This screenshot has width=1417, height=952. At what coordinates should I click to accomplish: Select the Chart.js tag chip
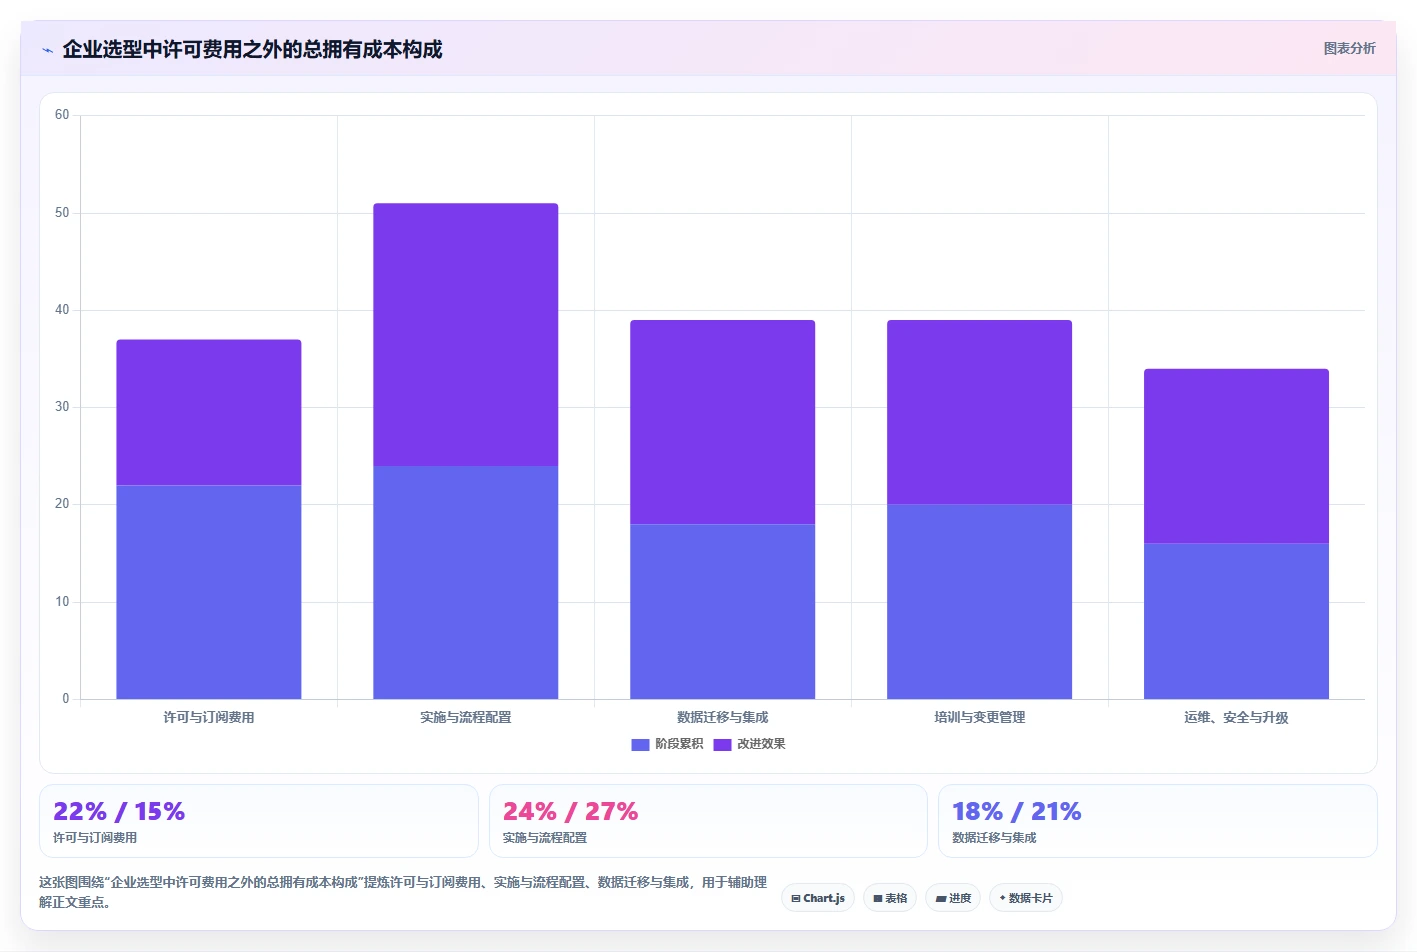[818, 898]
